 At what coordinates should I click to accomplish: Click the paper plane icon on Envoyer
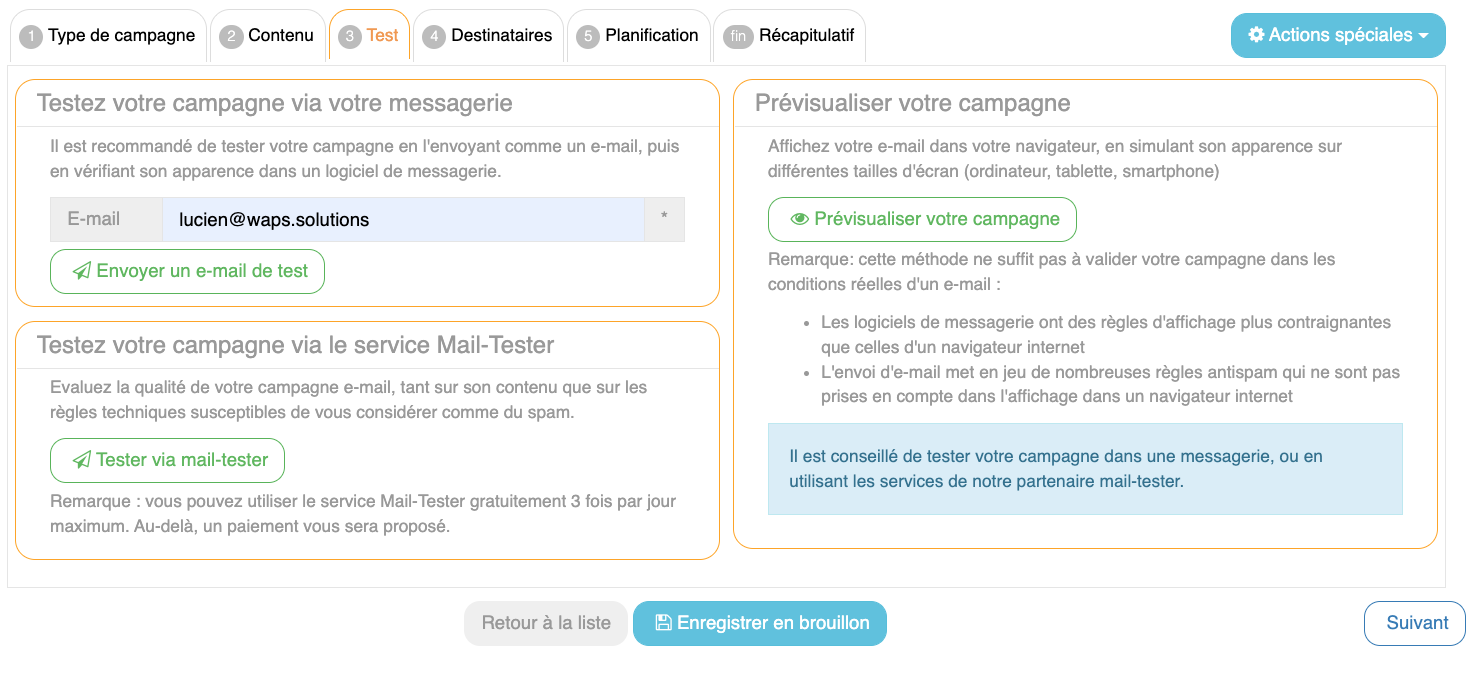coord(82,271)
